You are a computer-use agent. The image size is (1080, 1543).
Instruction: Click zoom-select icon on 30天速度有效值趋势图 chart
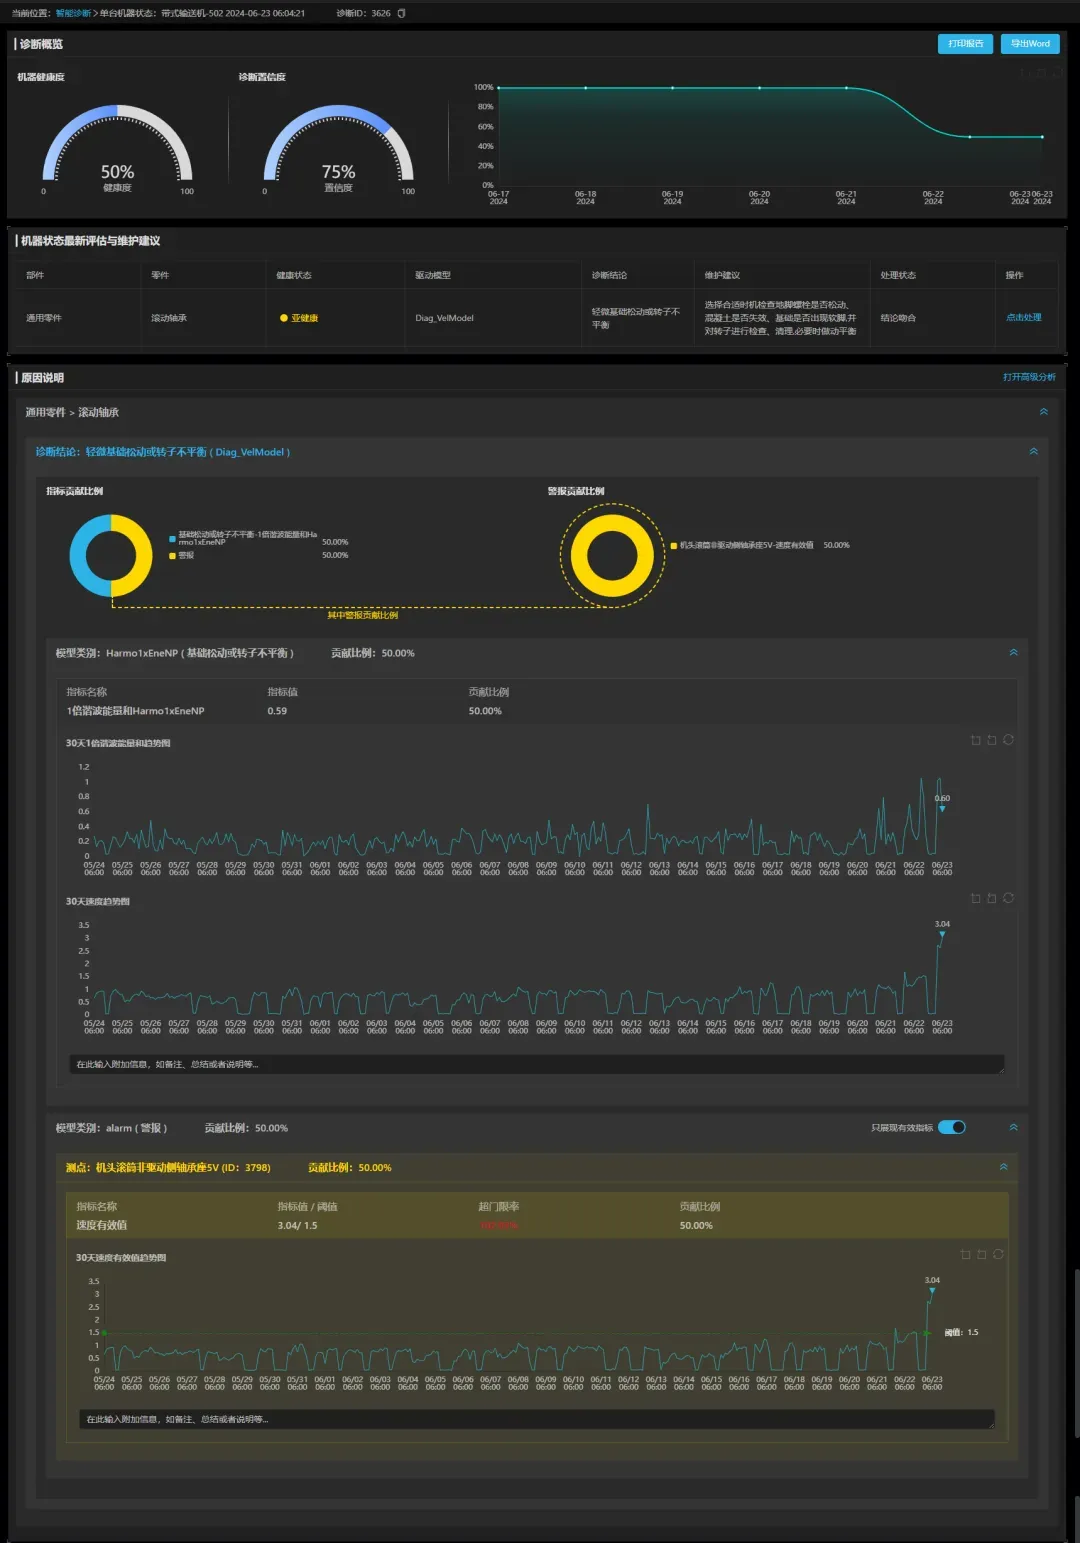pos(965,1254)
